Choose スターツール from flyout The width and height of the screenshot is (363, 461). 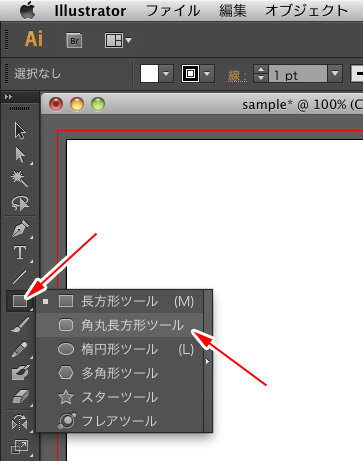(x=119, y=397)
